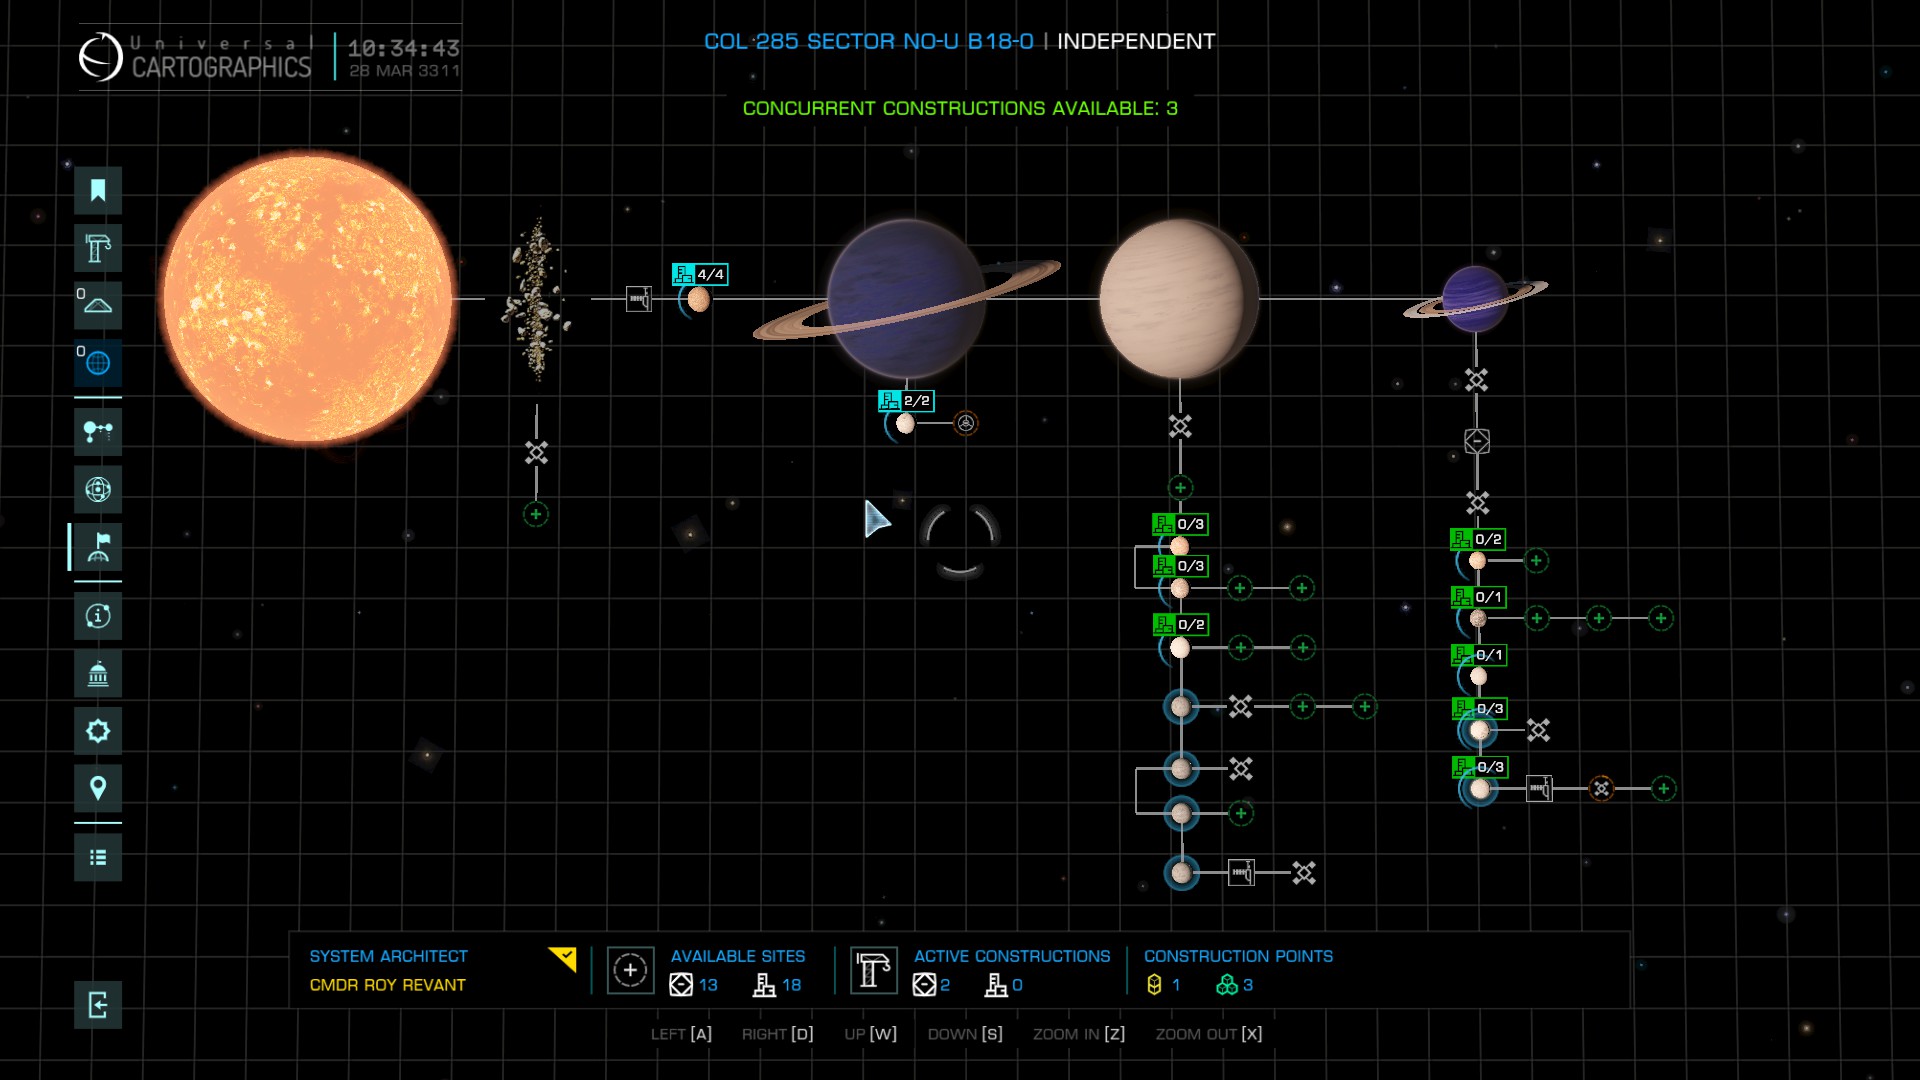The height and width of the screenshot is (1080, 1920).
Task: Select the outpost icon on the lowest cream giant moon
Action: (1241, 873)
